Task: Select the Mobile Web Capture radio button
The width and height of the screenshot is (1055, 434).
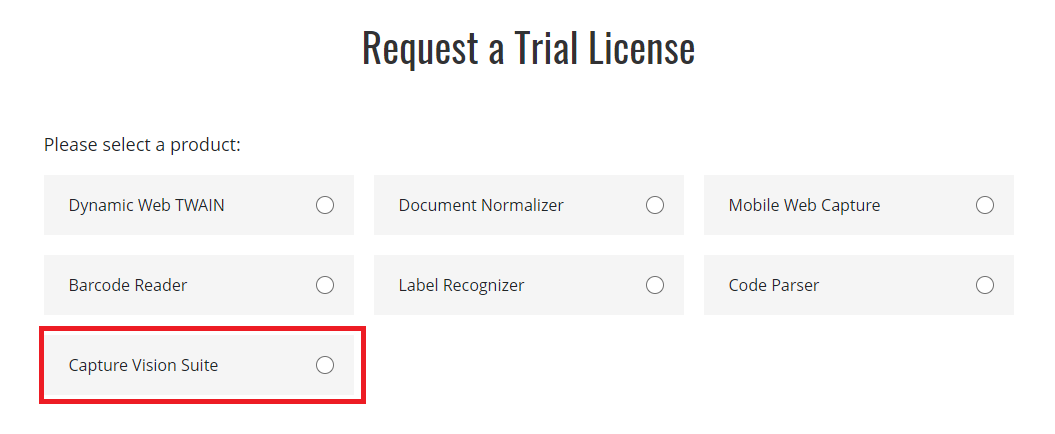Action: point(985,205)
